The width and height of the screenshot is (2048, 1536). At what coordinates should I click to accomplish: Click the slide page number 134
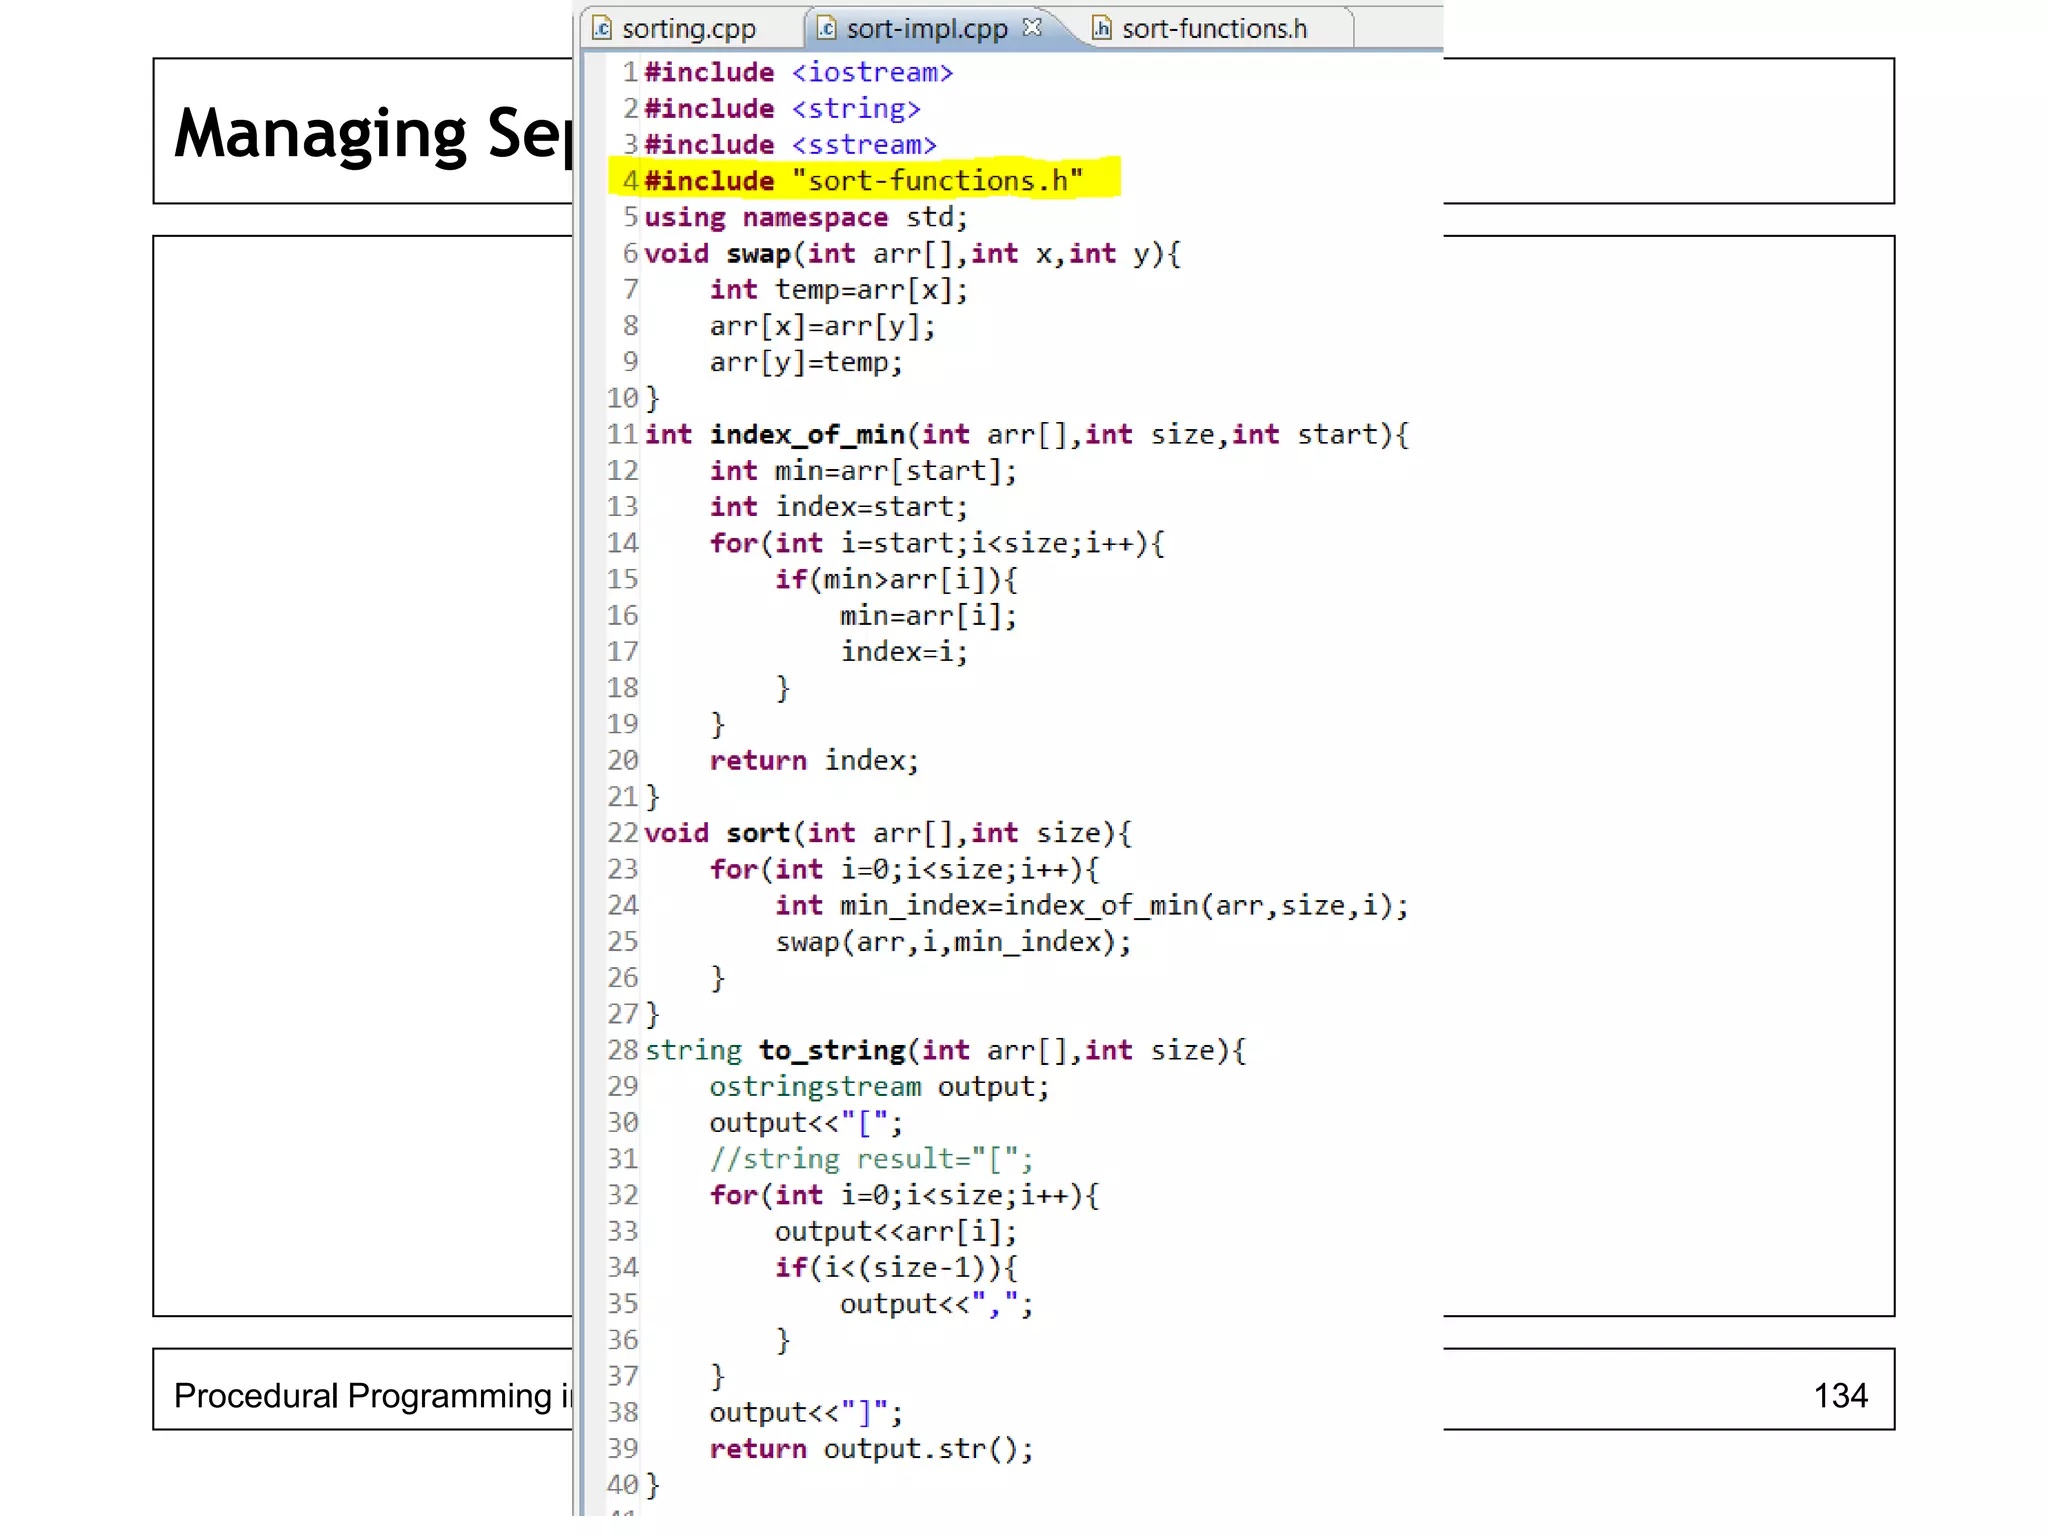pos(1840,1396)
